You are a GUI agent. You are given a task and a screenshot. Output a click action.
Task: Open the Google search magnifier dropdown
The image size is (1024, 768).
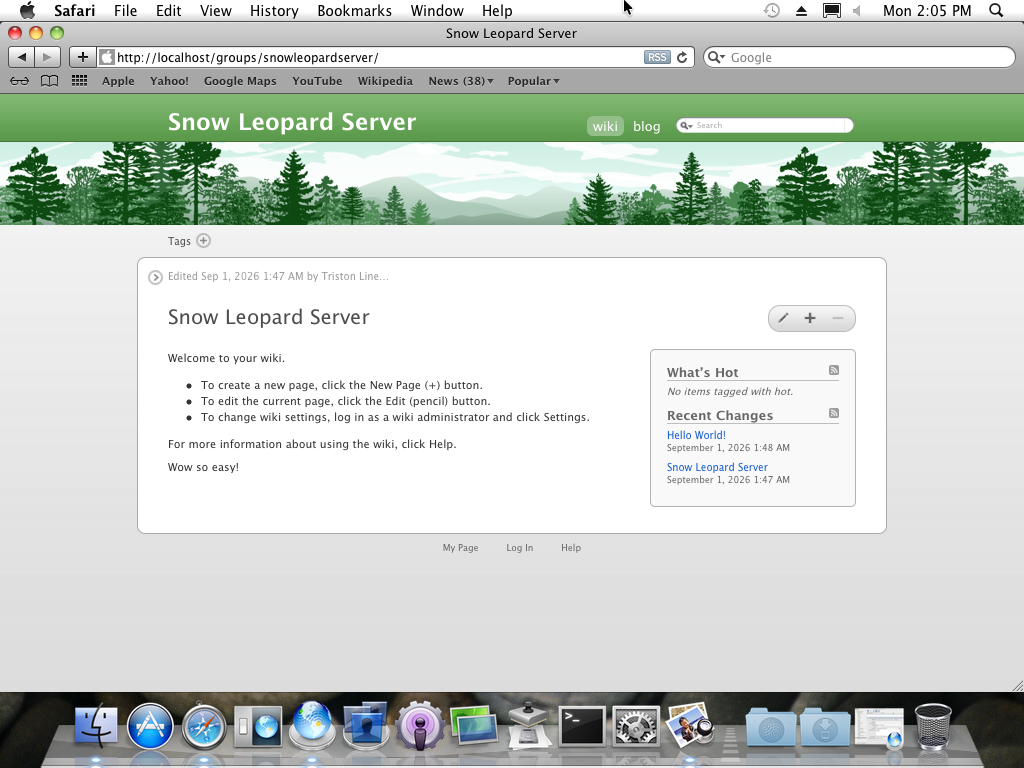pyautogui.click(x=716, y=57)
